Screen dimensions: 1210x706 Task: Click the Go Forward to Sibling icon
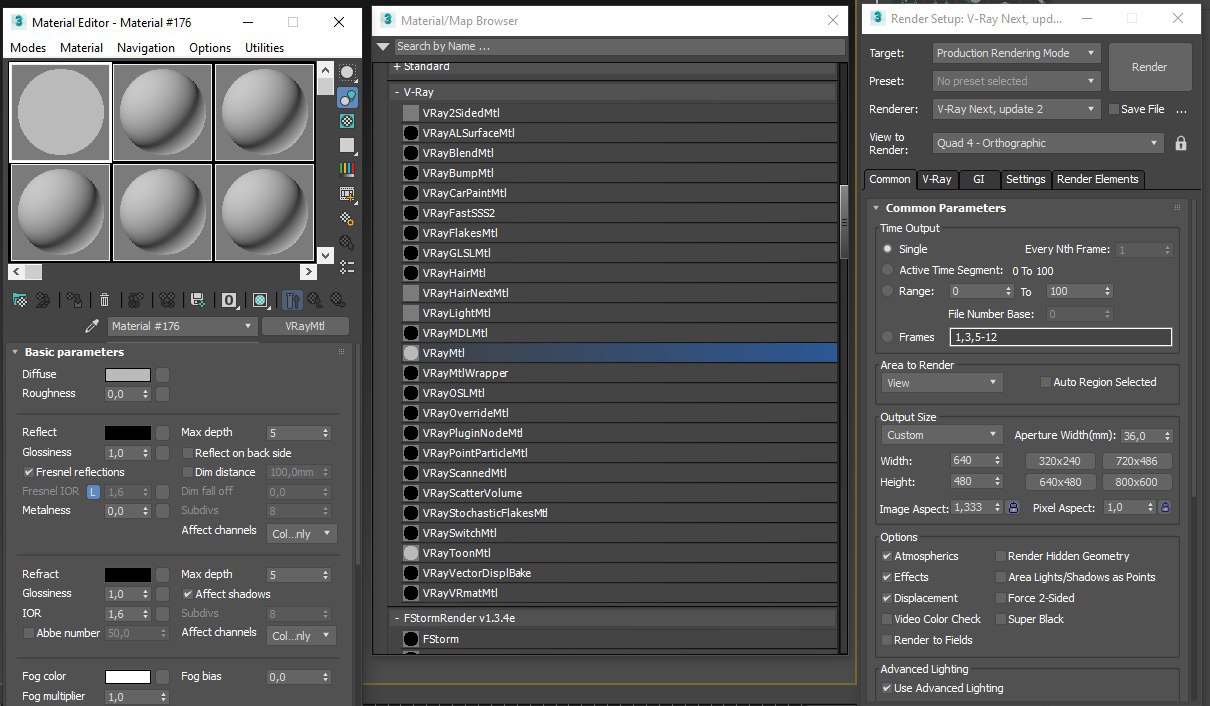tap(338, 299)
